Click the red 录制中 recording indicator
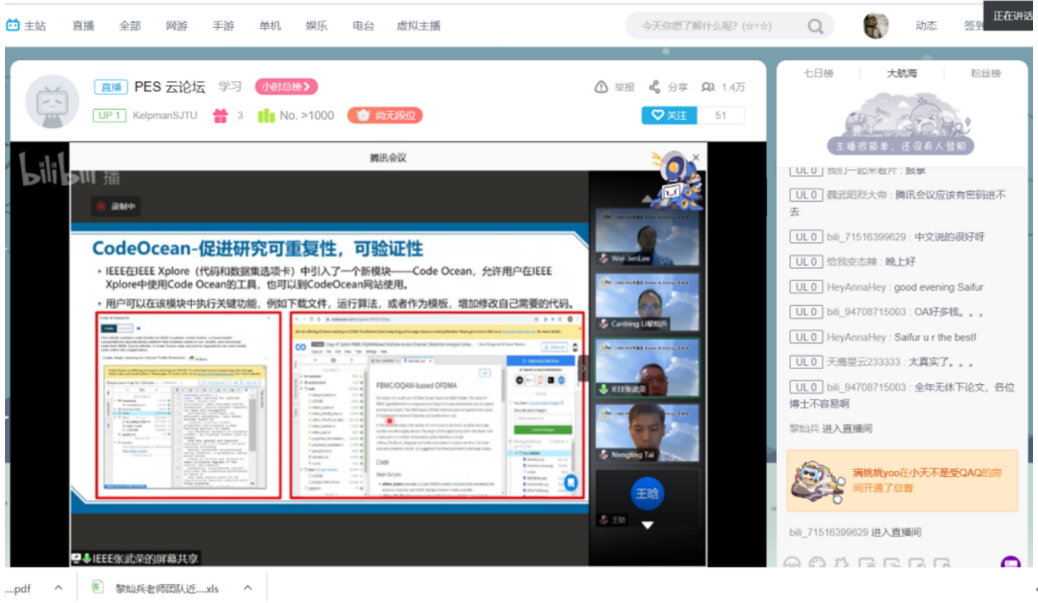 click(117, 207)
